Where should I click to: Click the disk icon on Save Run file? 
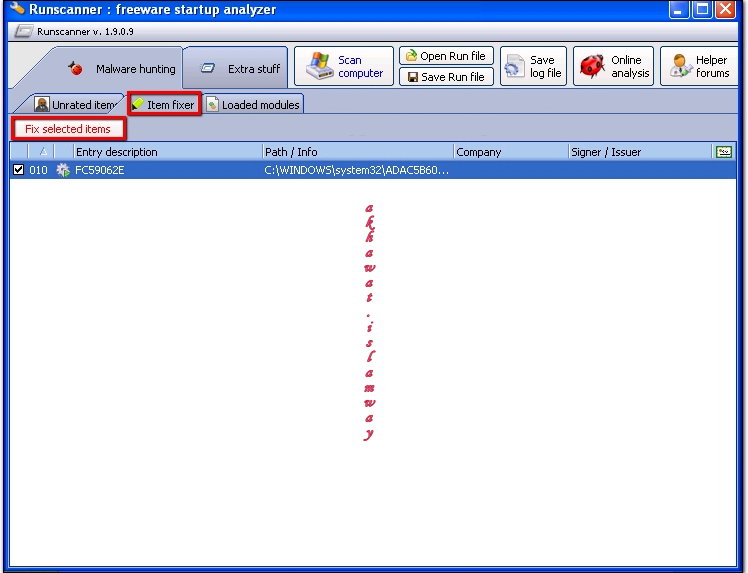[413, 77]
